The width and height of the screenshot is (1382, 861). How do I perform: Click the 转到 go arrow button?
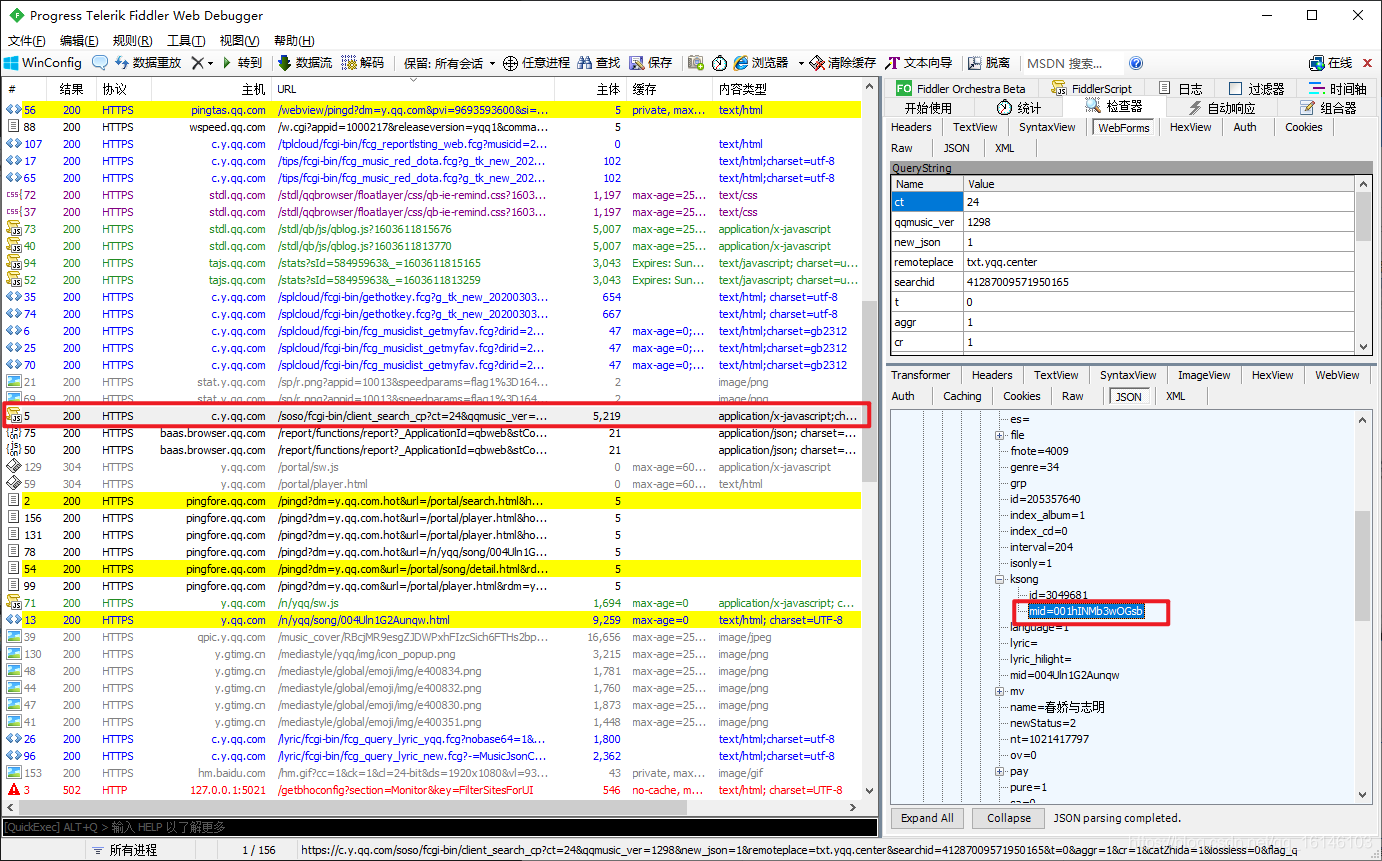point(241,63)
